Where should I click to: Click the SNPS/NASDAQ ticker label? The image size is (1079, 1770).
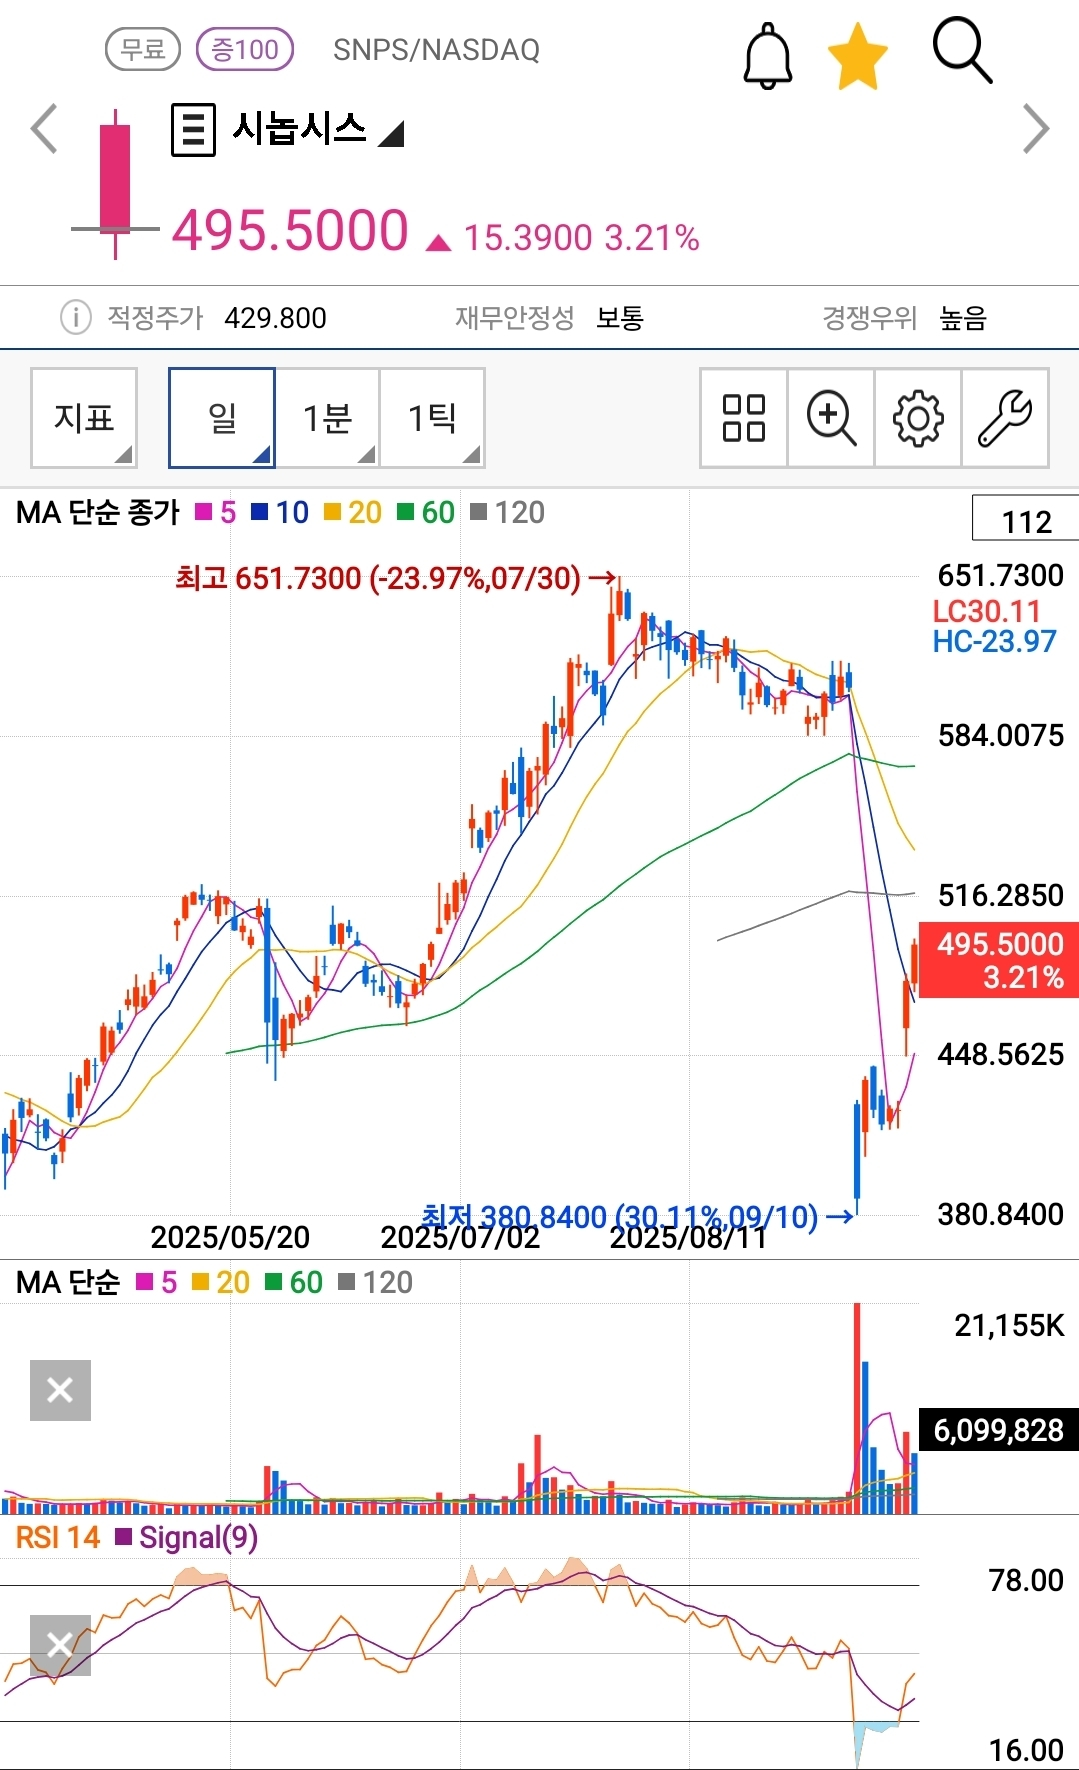pyautogui.click(x=436, y=50)
